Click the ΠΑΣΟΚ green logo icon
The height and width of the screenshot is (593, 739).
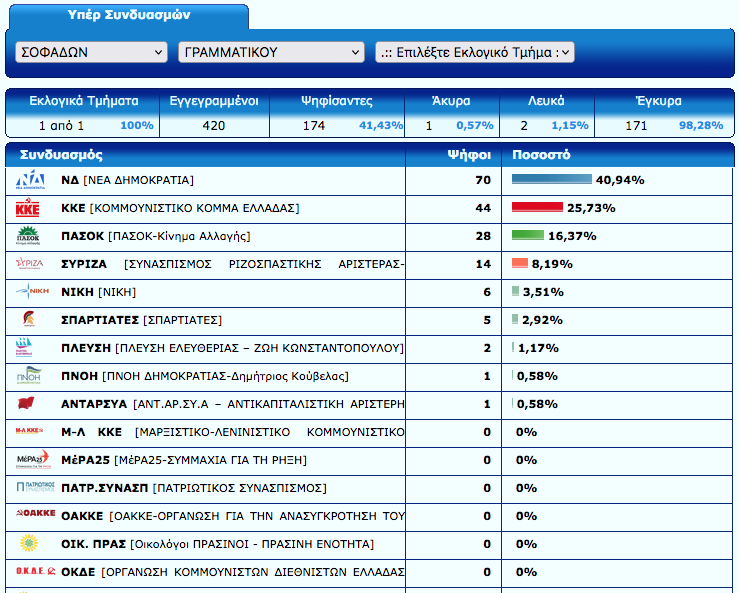click(x=27, y=236)
